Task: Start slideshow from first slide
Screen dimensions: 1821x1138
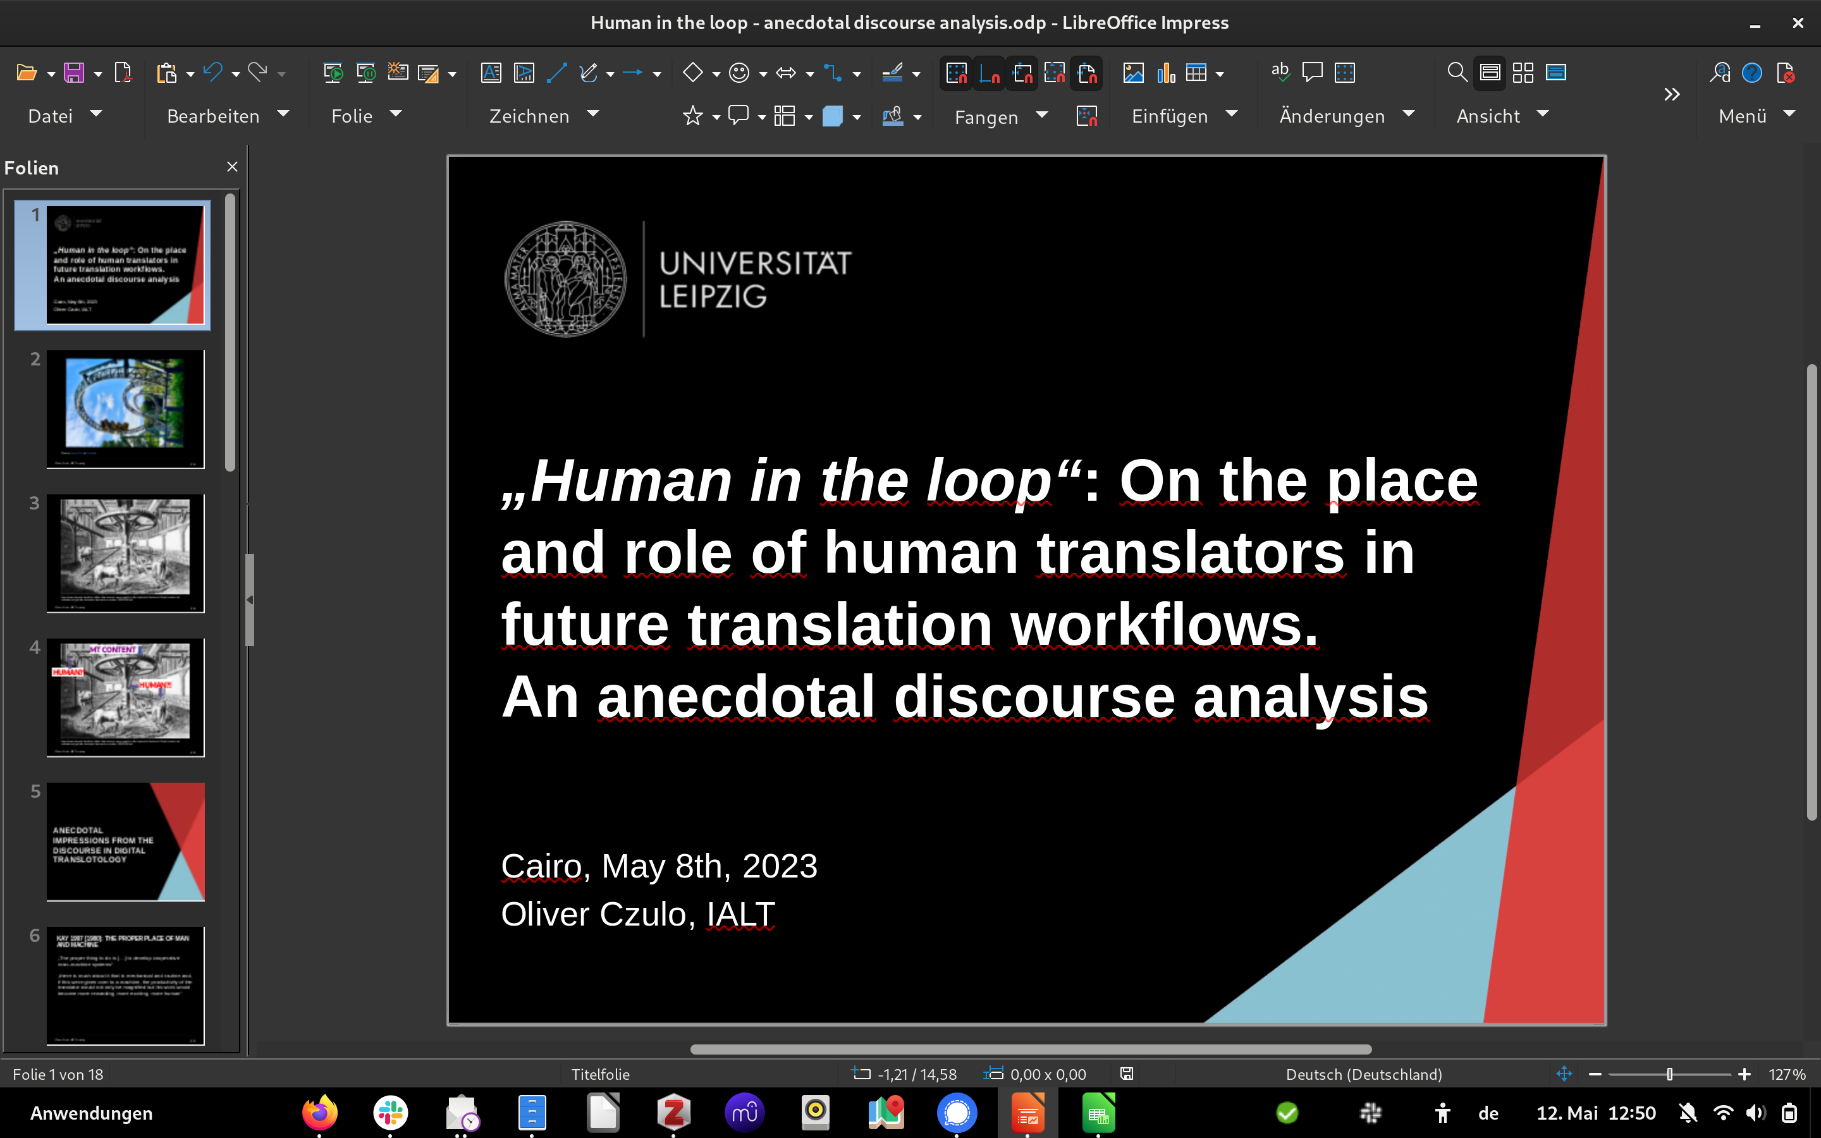Action: tap(333, 73)
